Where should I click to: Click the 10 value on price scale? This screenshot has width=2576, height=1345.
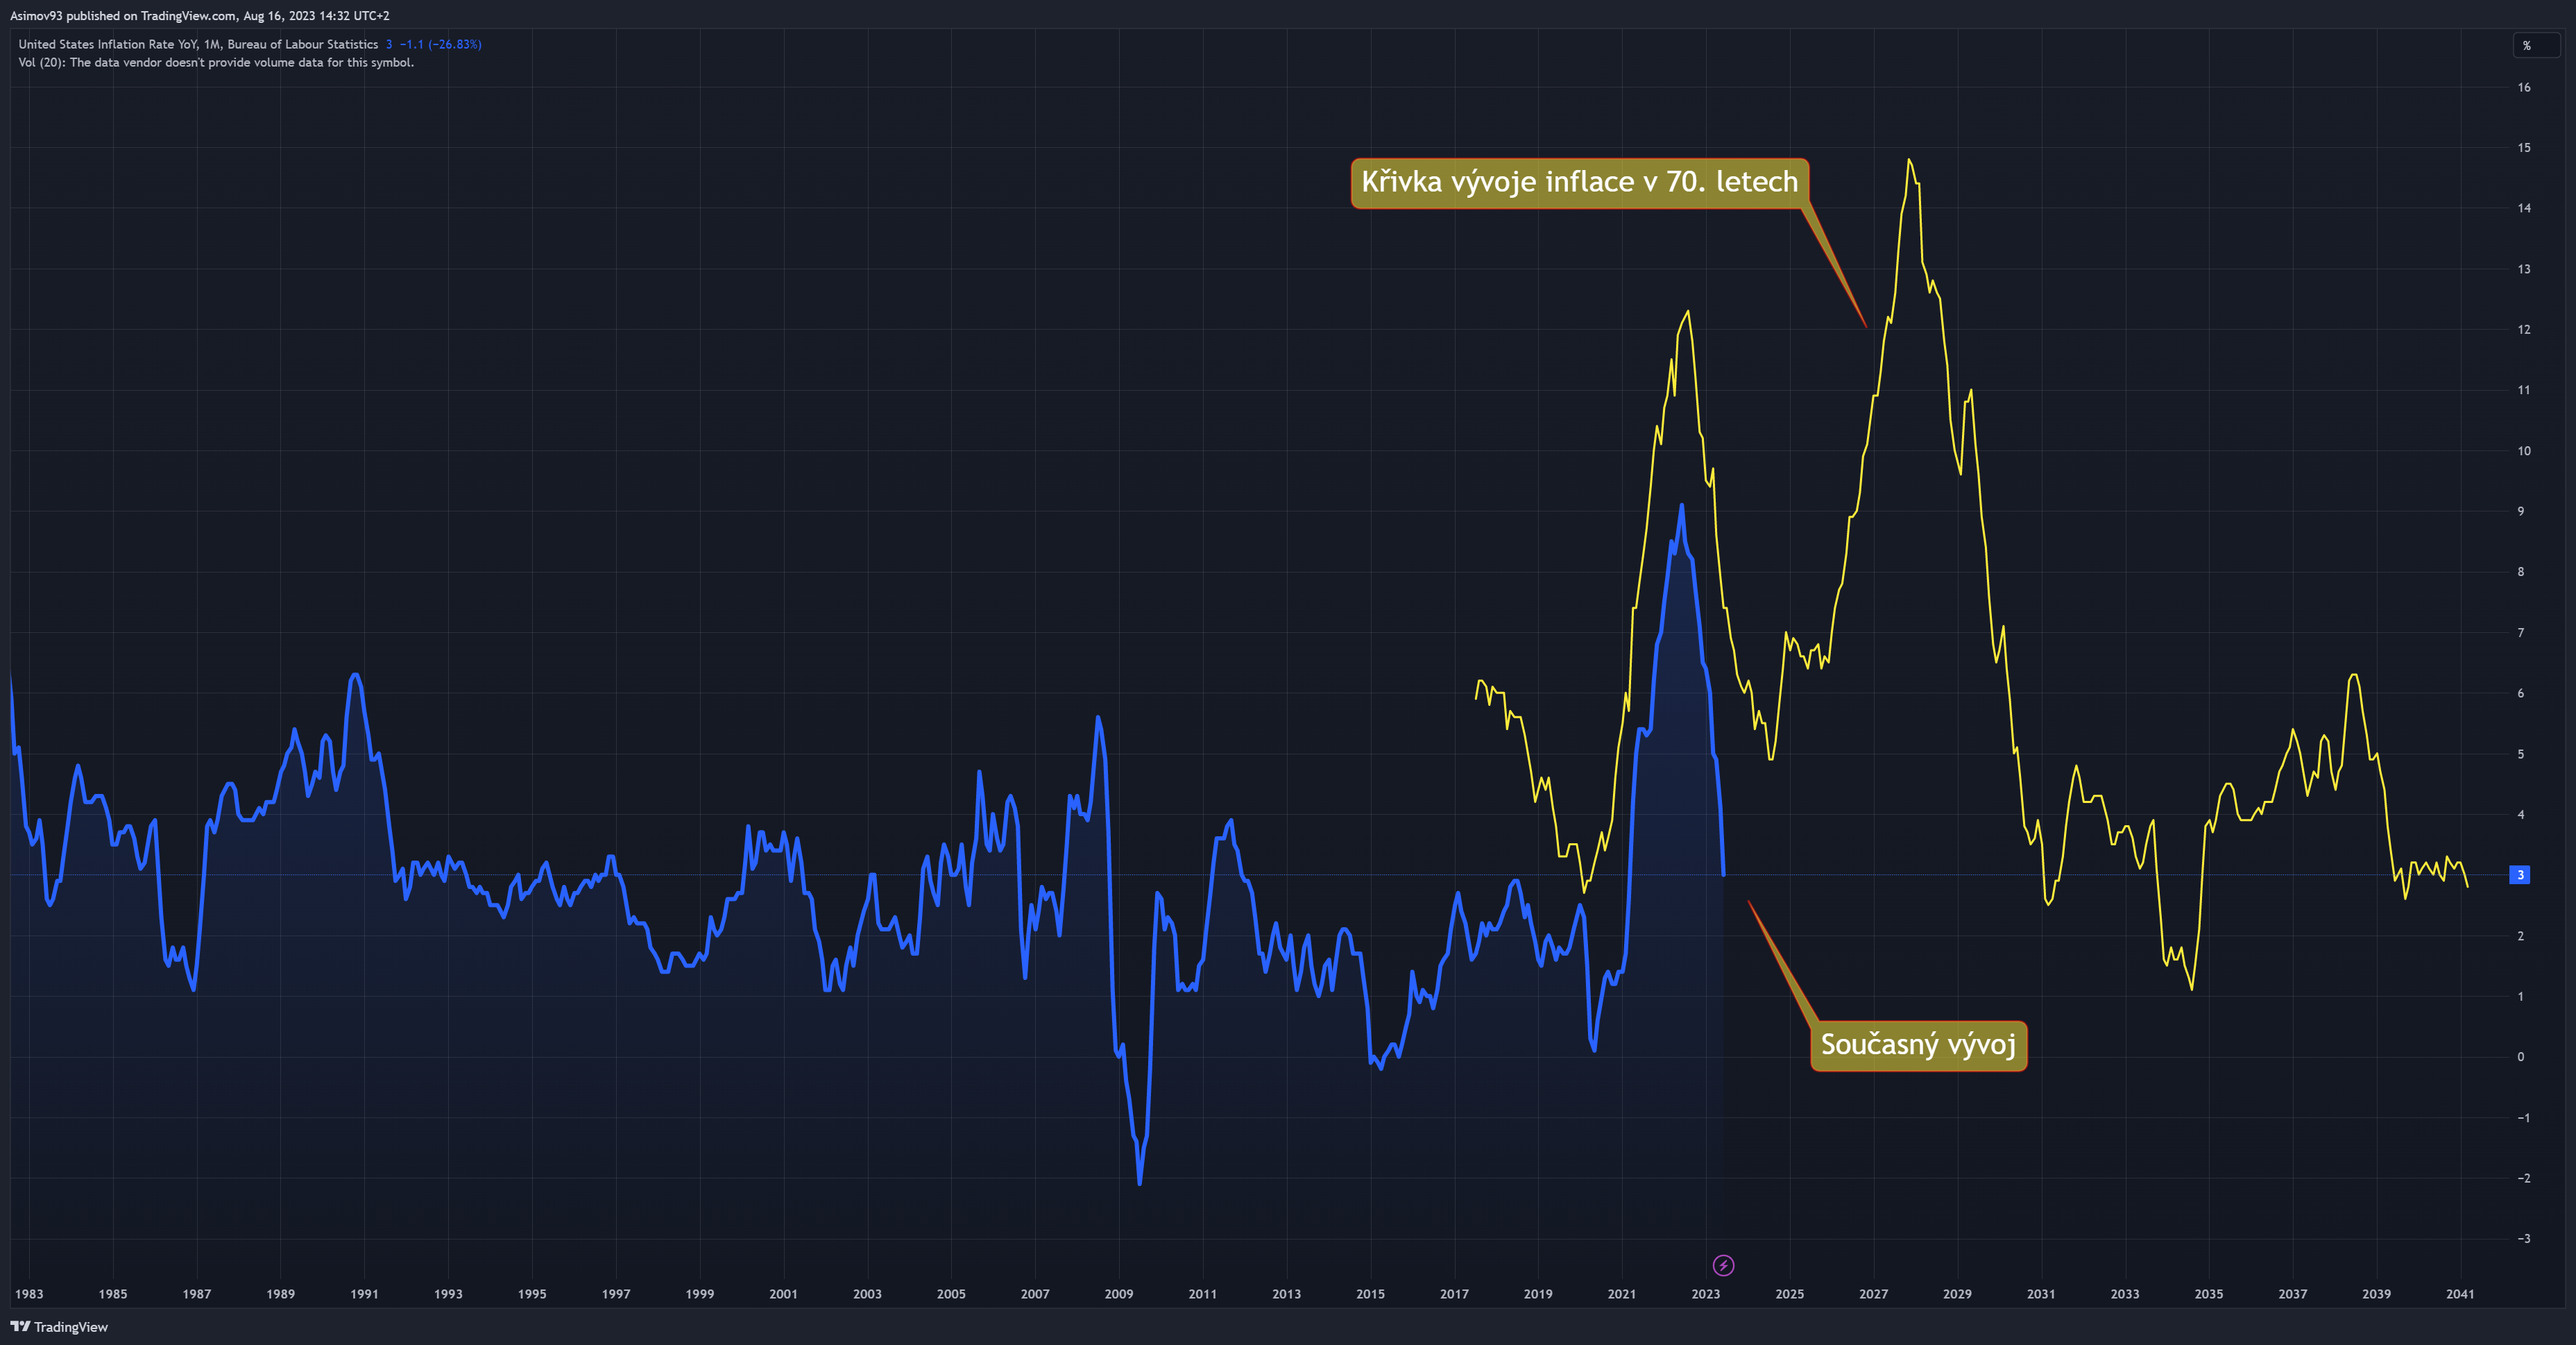(x=2524, y=451)
